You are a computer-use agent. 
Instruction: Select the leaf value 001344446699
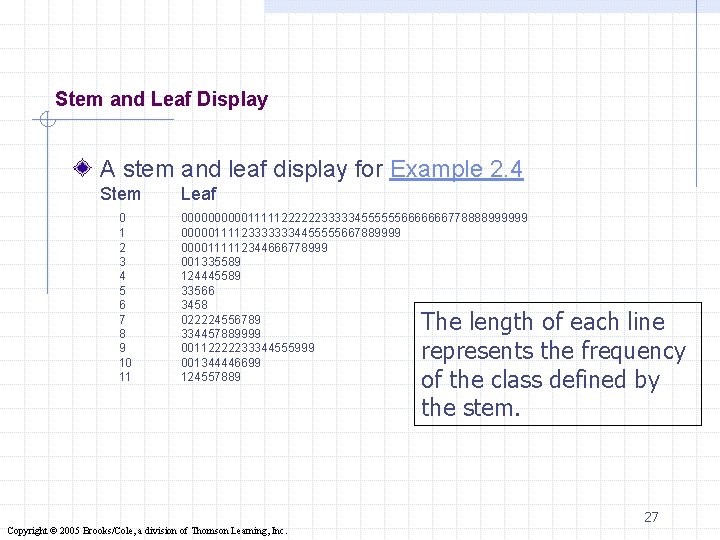coord(221,363)
